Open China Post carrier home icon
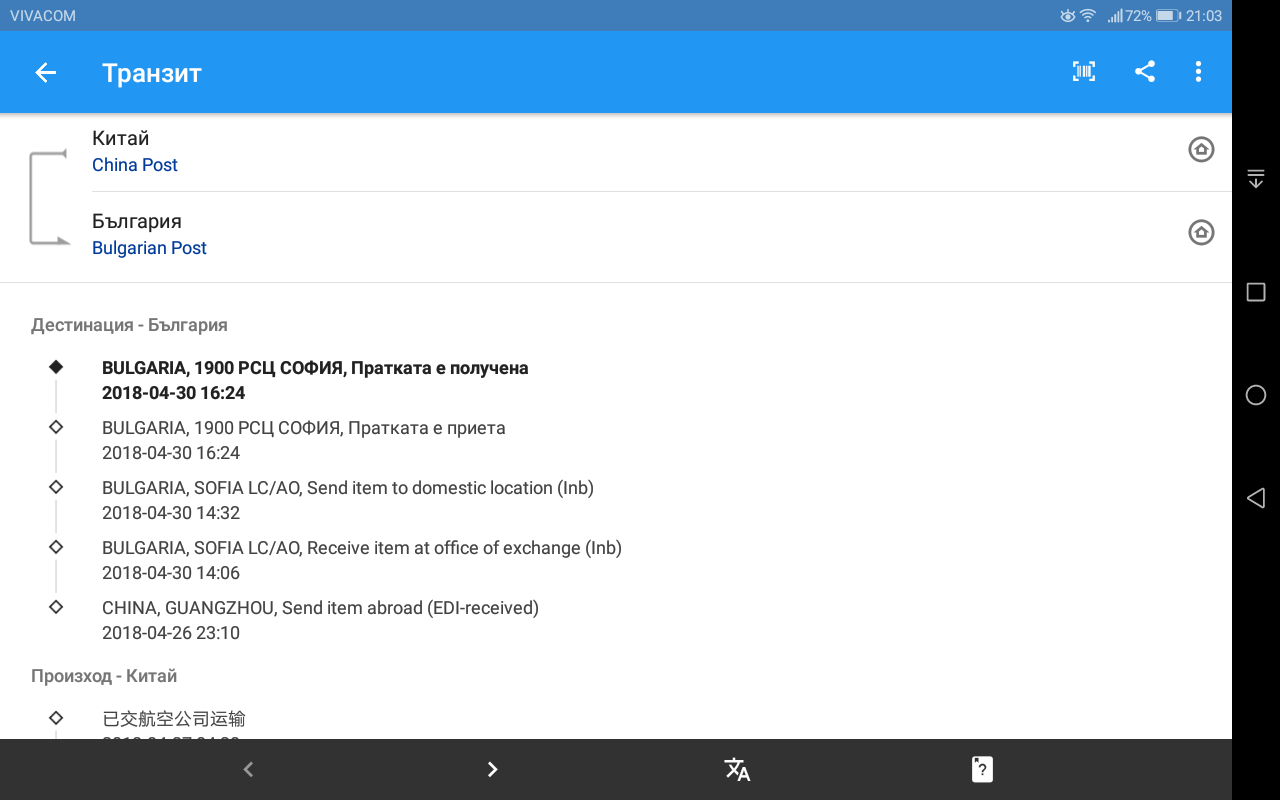 point(1201,149)
